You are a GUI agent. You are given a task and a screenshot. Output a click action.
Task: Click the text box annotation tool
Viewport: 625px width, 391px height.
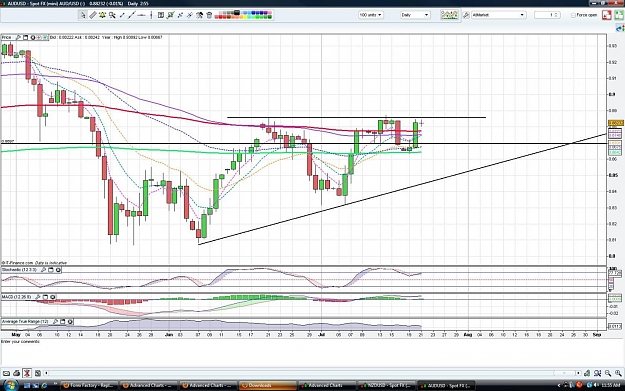point(161,15)
